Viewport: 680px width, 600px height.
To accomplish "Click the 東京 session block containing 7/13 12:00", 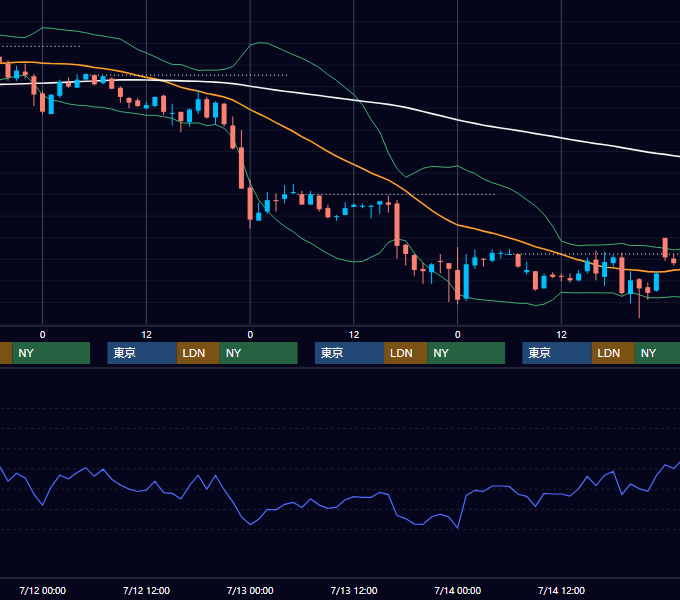I will coord(350,353).
